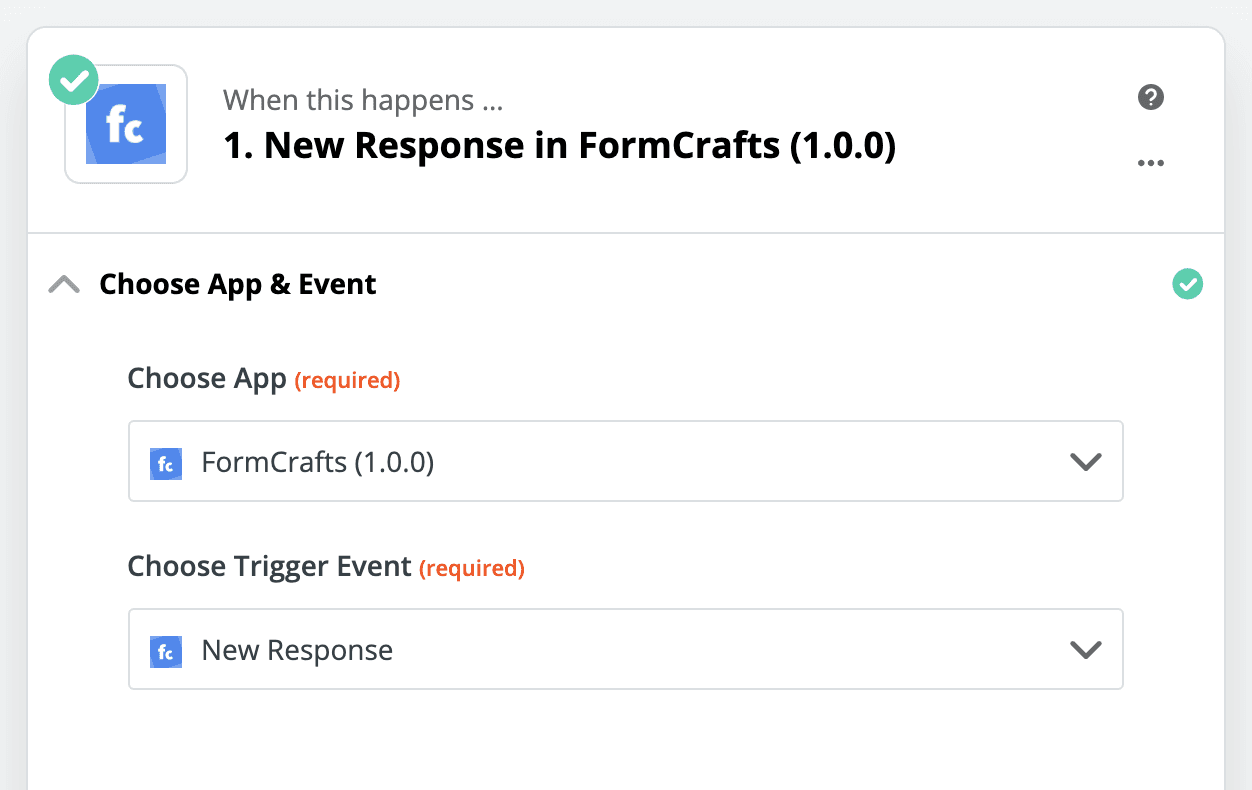This screenshot has width=1252, height=790.
Task: Click the When this happens label
Action: [x=363, y=100]
